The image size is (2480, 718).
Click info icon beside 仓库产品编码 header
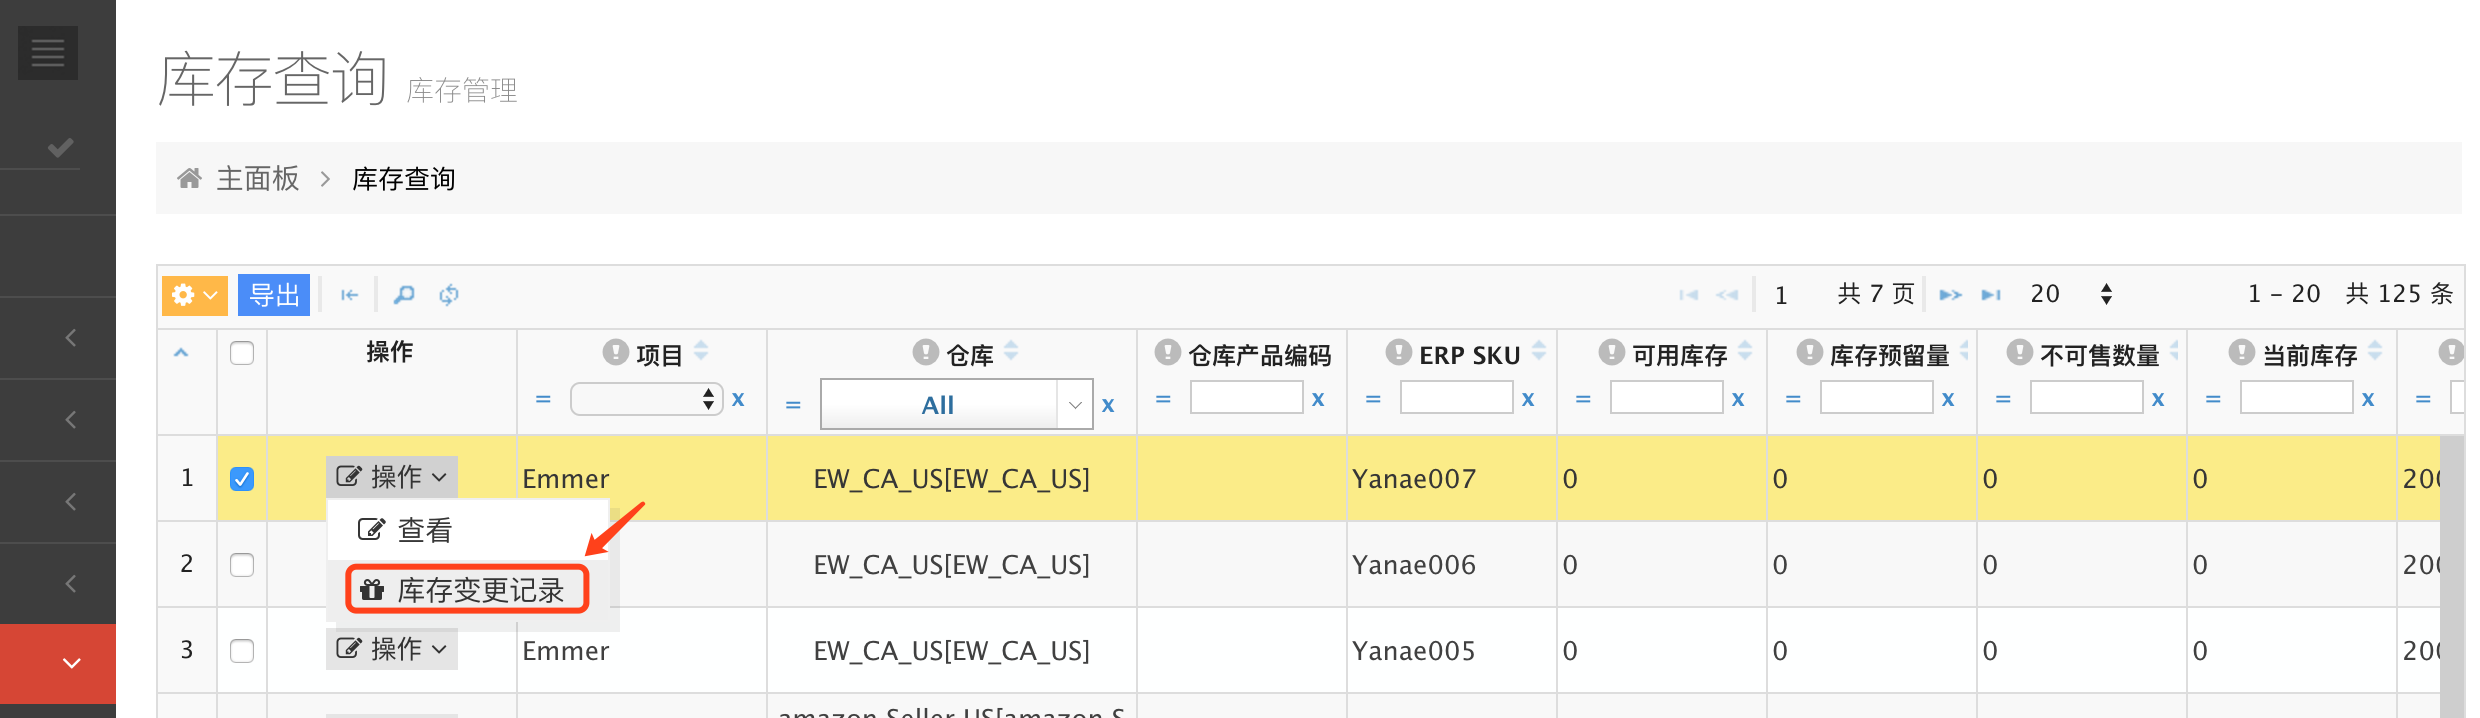(1167, 352)
